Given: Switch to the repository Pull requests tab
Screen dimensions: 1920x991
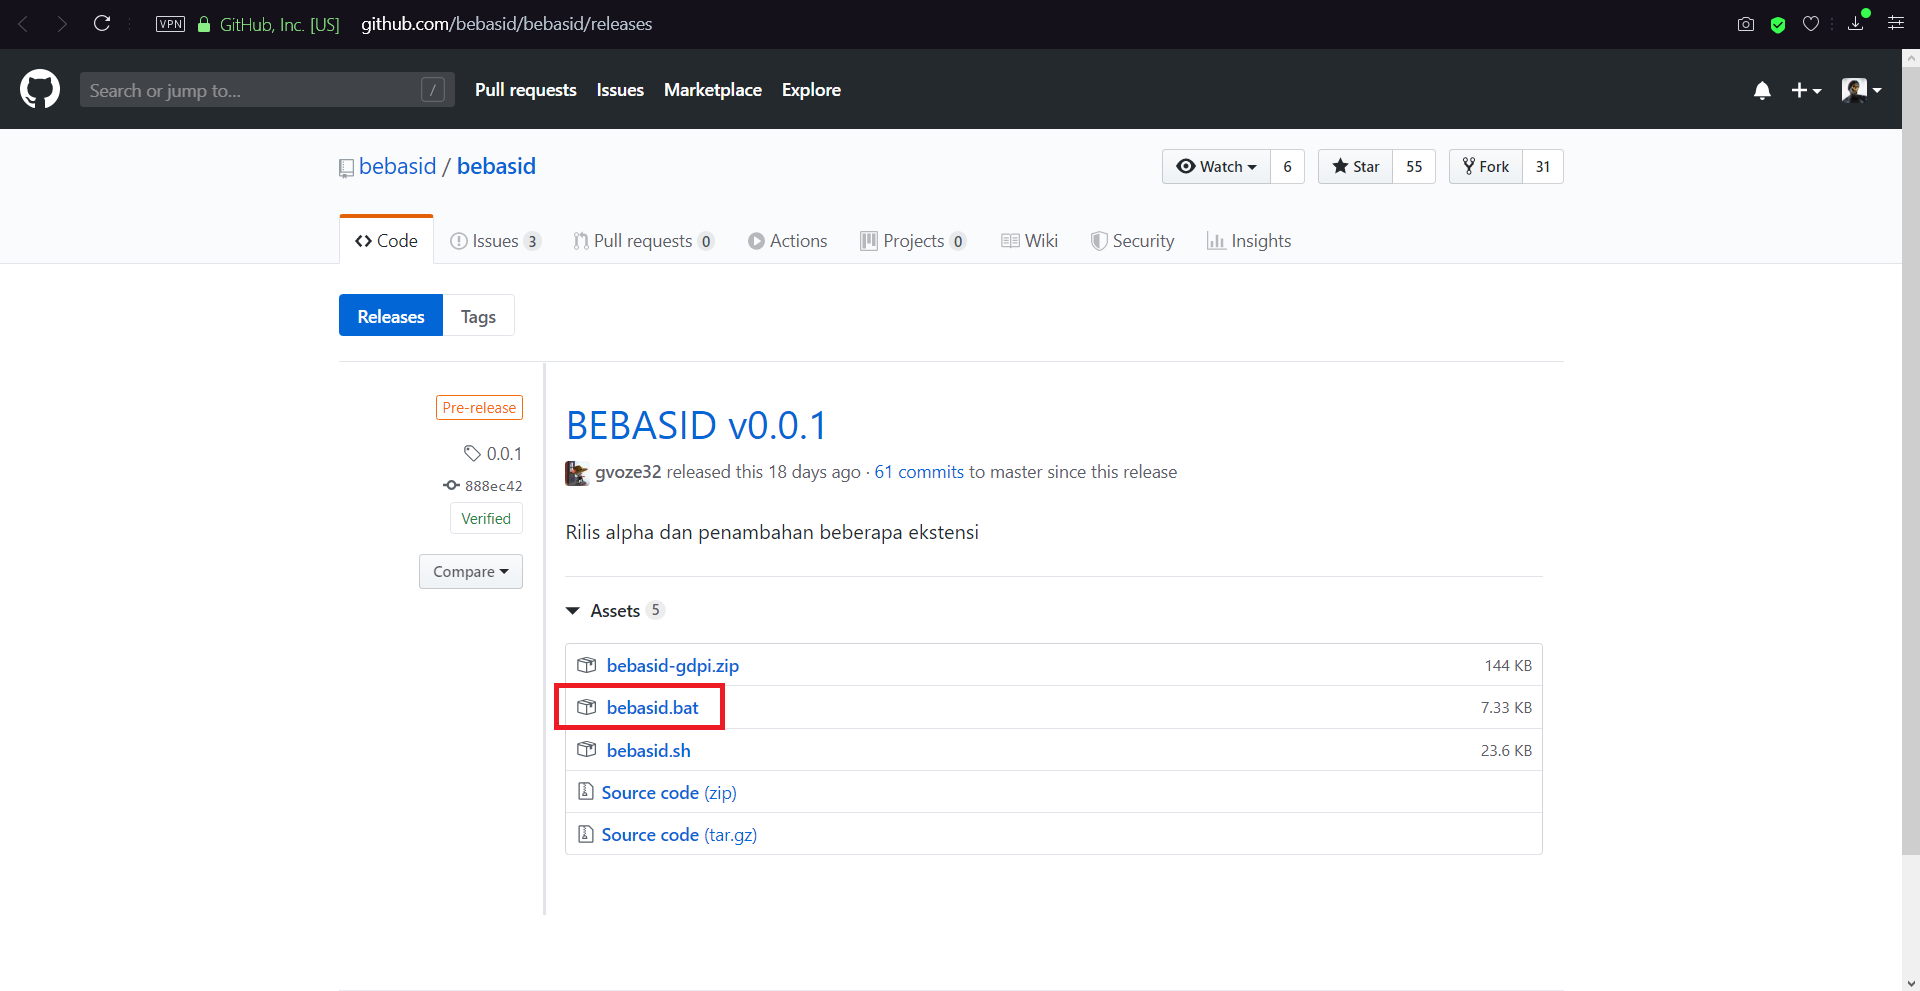Looking at the screenshot, I should [x=643, y=241].
